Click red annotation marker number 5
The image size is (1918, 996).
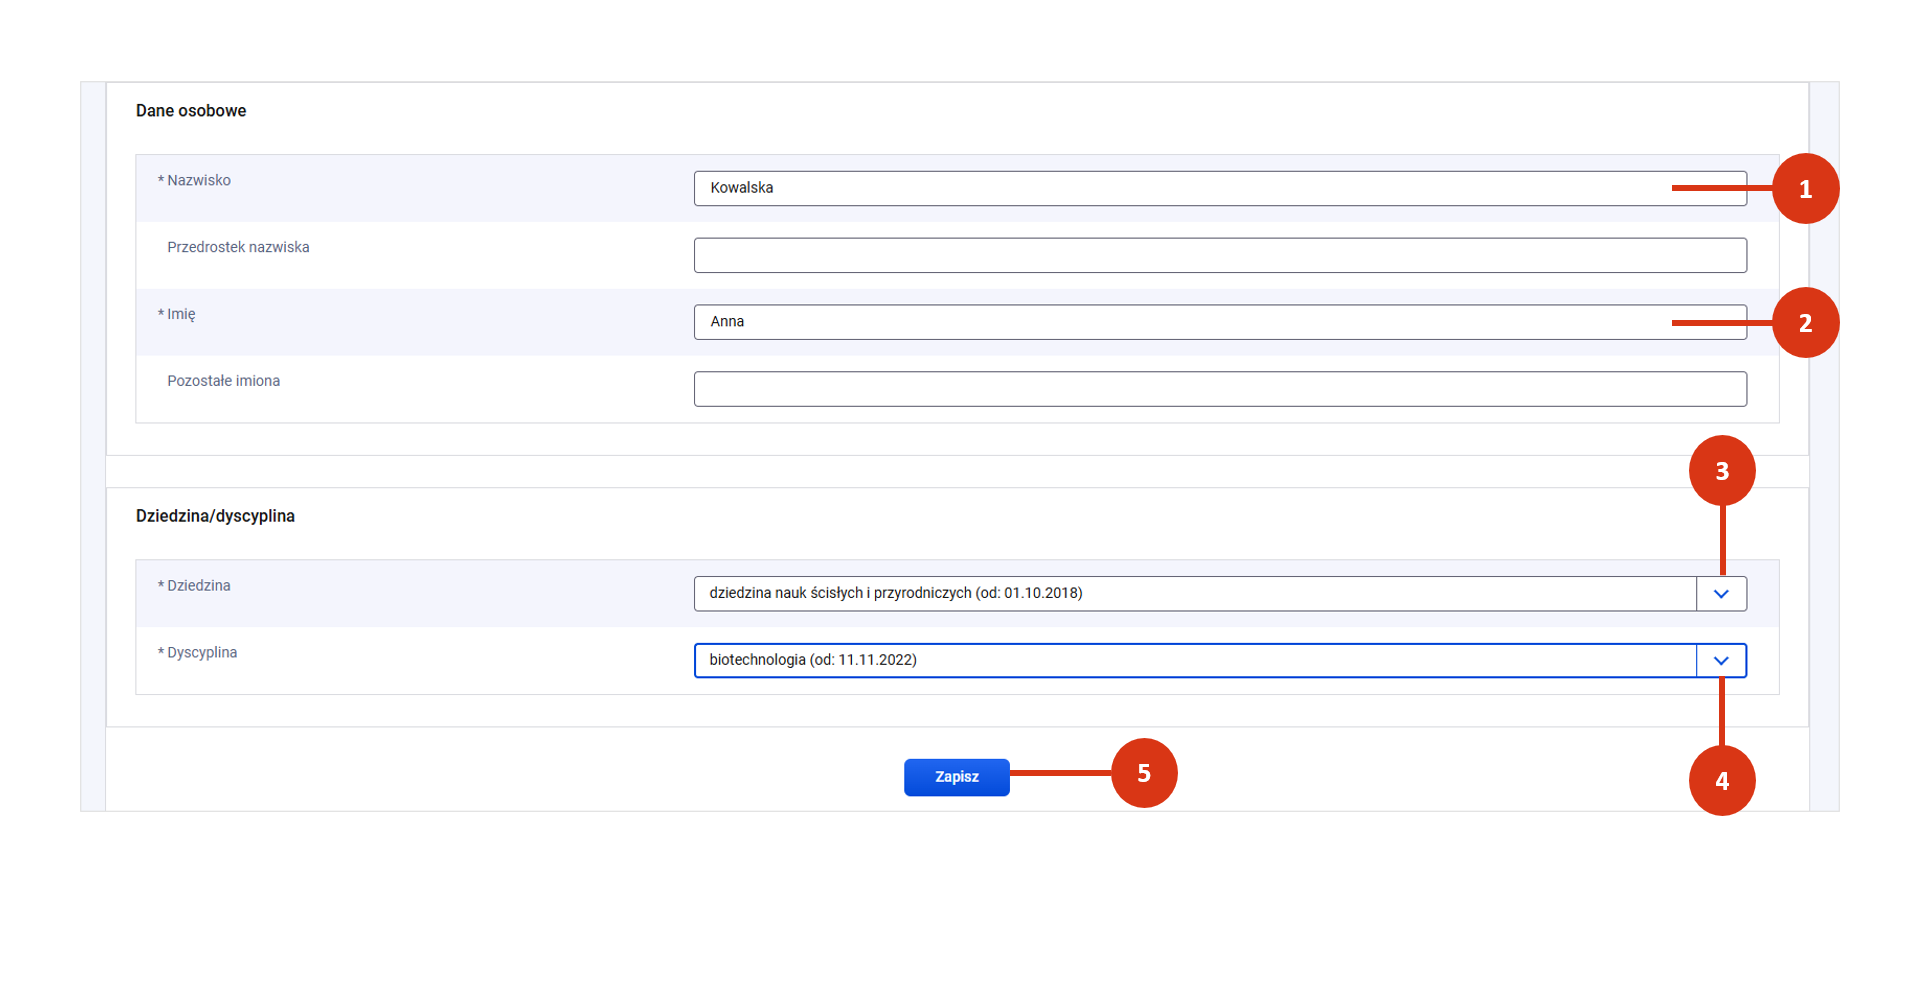point(1144,773)
